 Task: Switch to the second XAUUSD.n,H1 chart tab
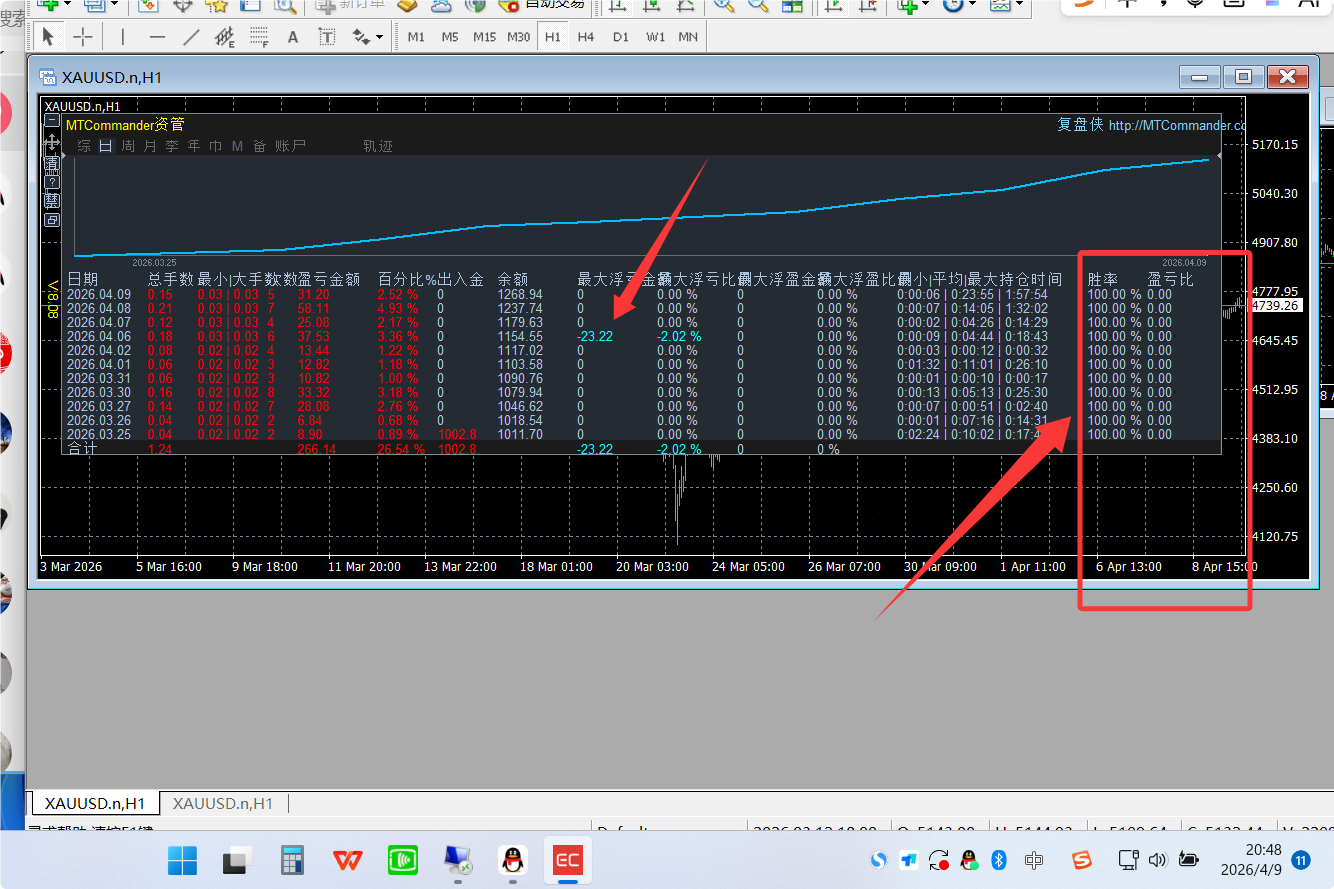point(223,803)
